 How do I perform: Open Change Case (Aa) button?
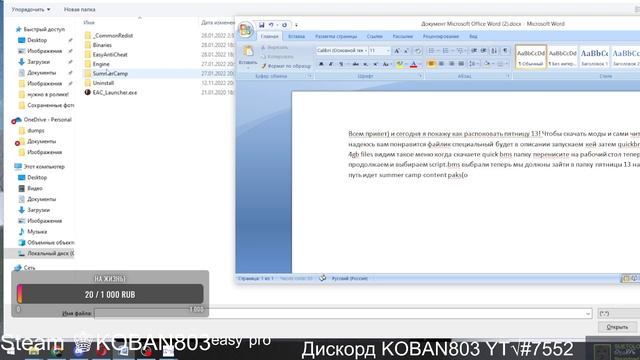click(x=386, y=64)
